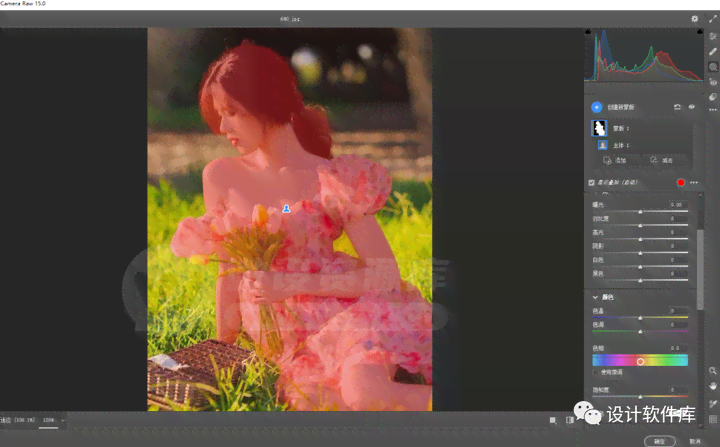Click the Whites slider handle

click(x=640, y=266)
